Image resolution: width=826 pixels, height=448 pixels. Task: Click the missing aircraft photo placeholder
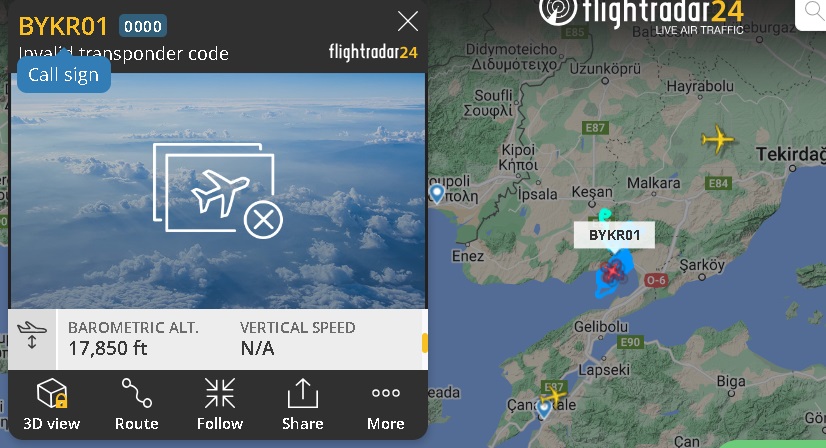coord(218,190)
